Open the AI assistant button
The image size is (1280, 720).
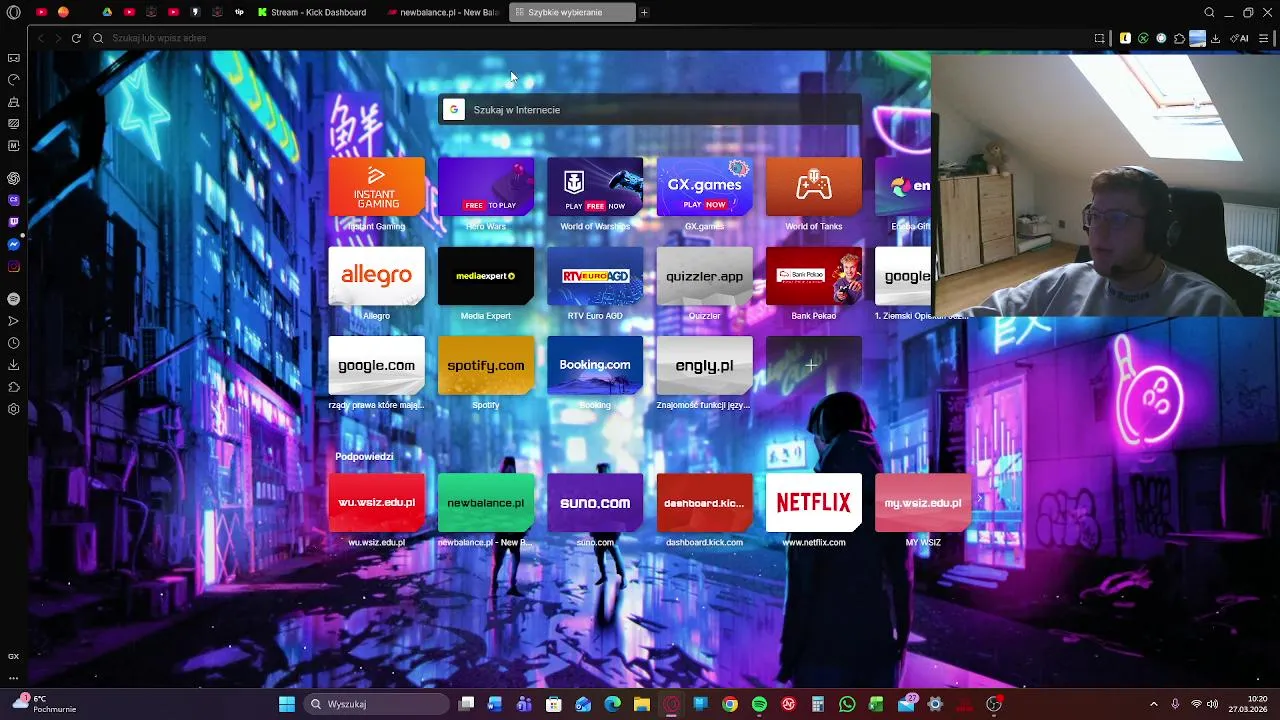[1240, 38]
